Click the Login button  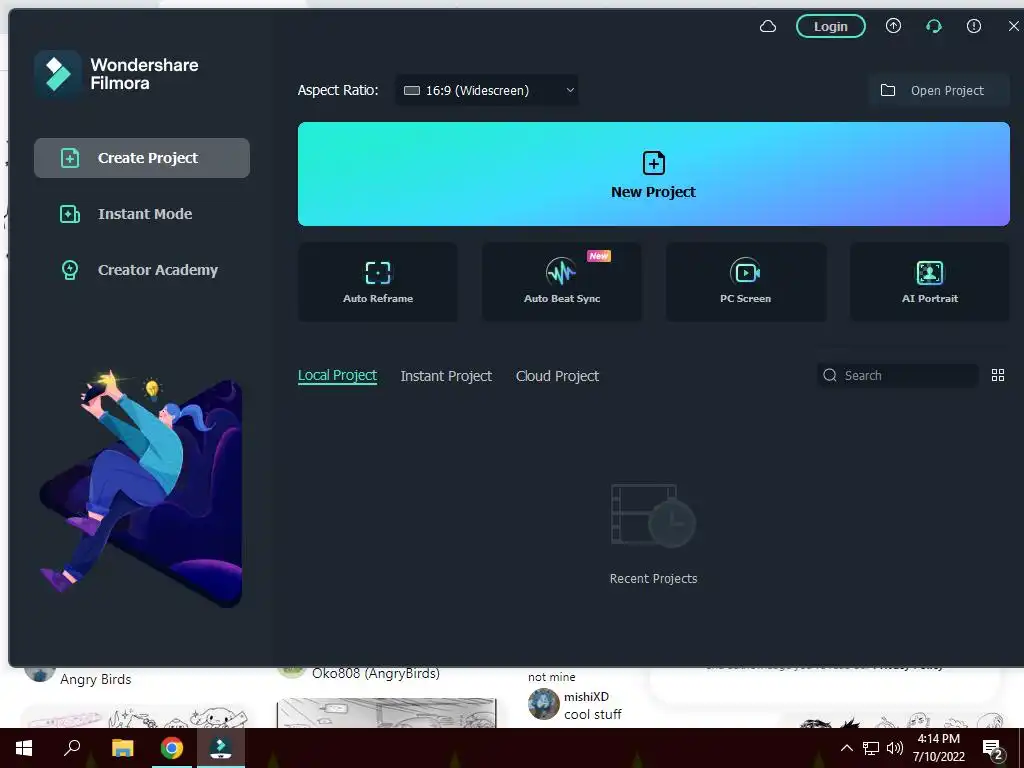831,27
